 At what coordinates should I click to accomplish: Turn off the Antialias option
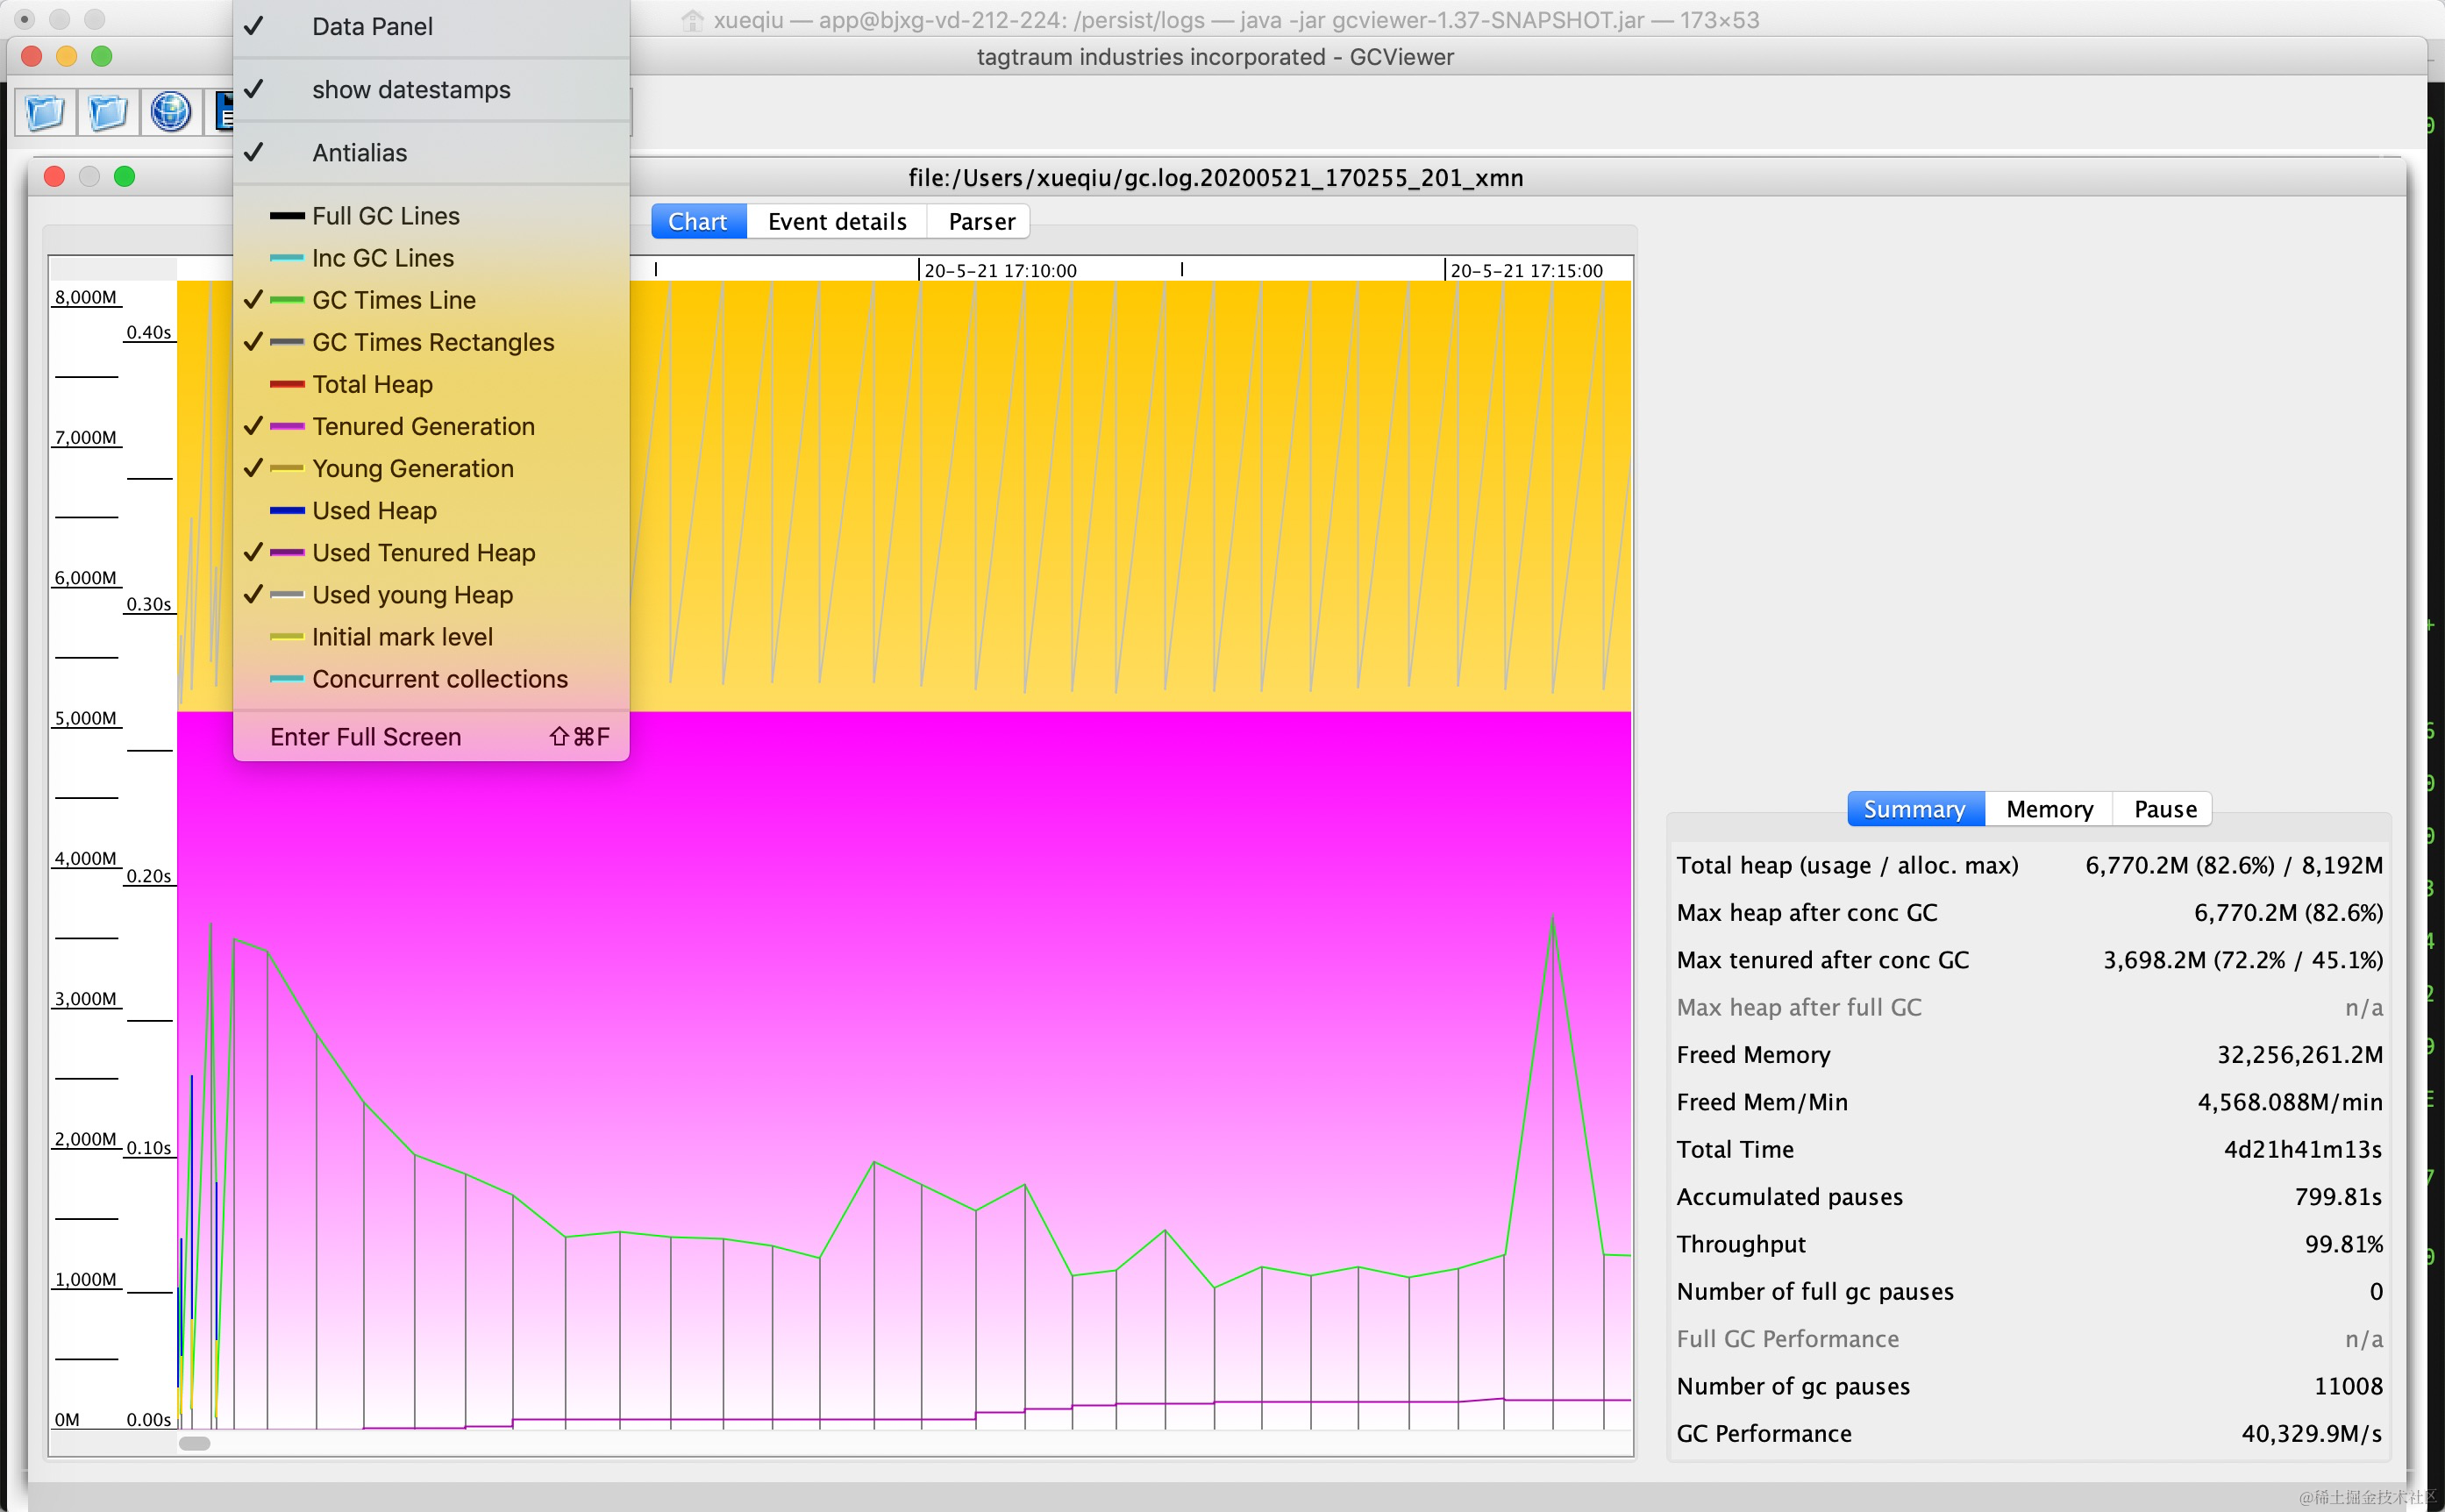[359, 153]
